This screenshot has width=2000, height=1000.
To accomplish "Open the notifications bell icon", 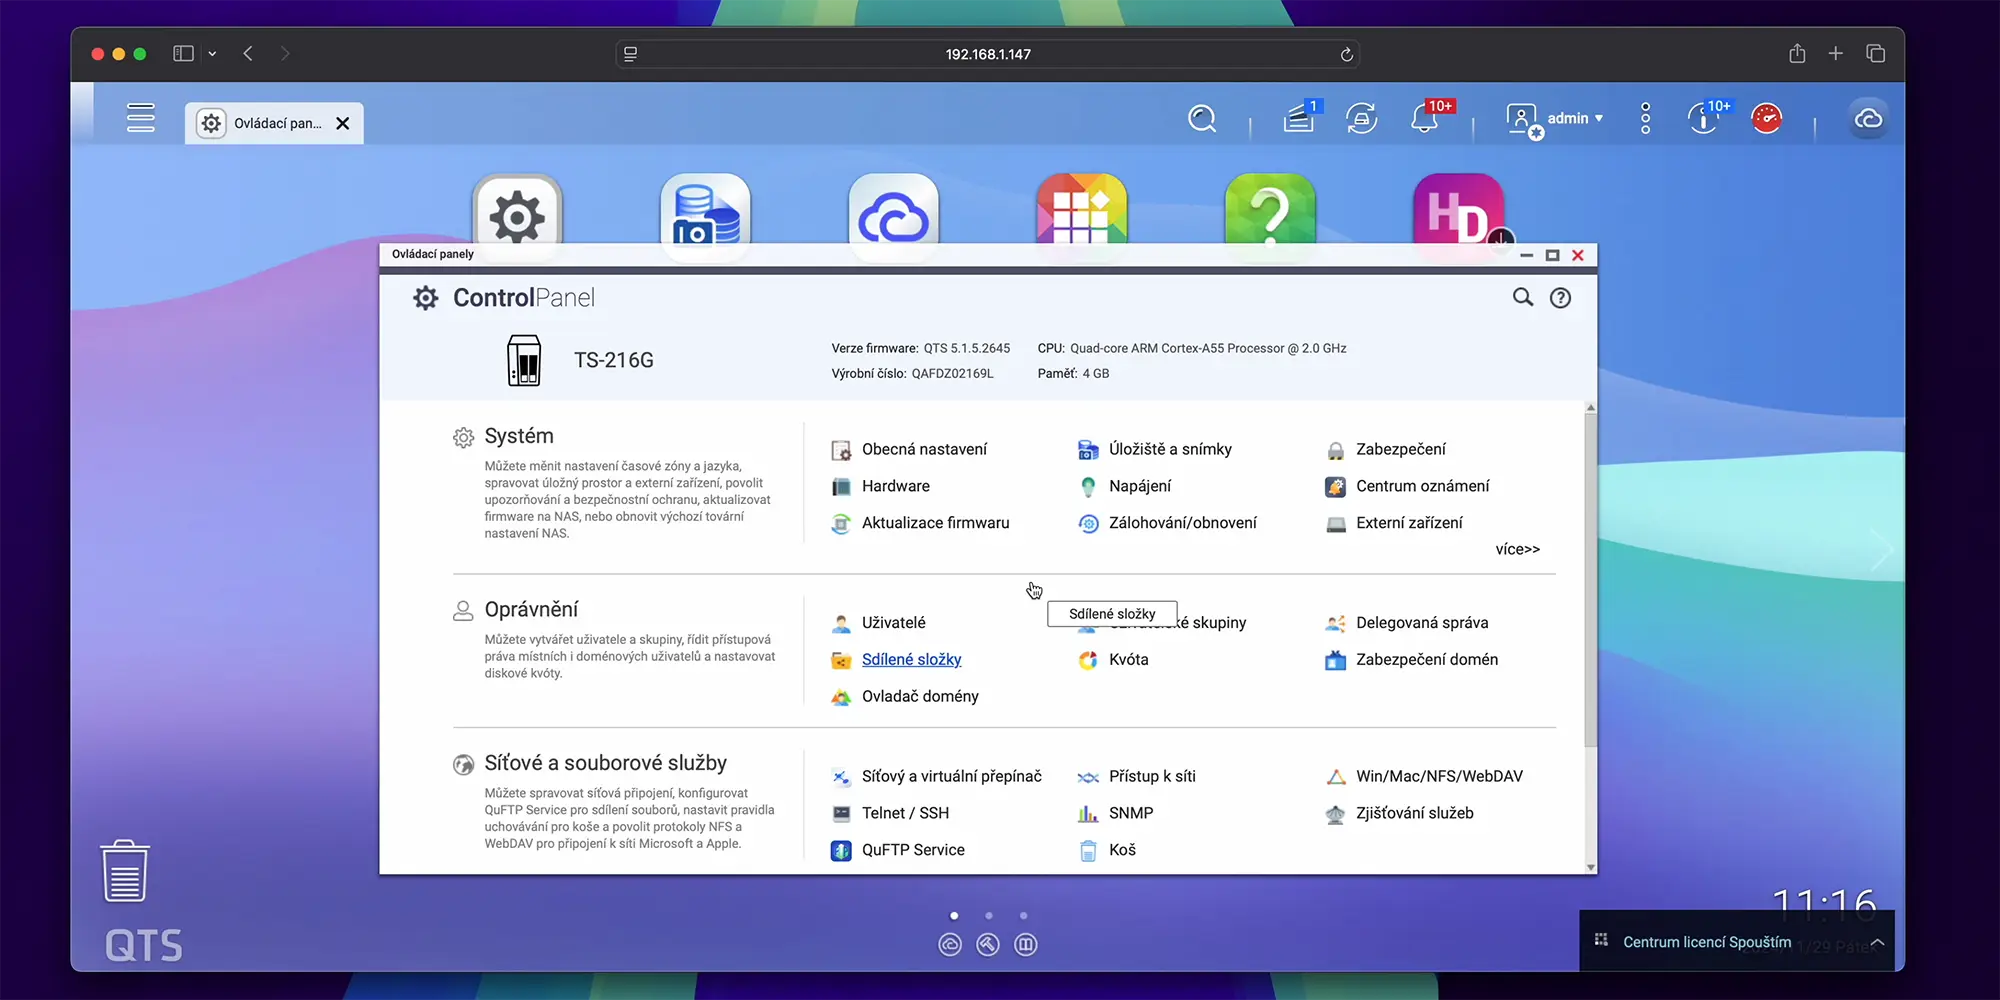I will tap(1424, 119).
